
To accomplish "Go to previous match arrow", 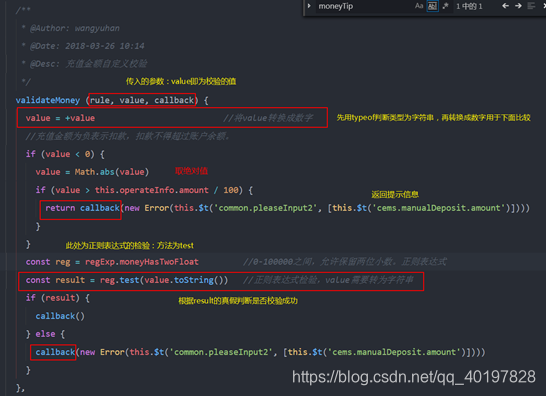I will pyautogui.click(x=505, y=6).
